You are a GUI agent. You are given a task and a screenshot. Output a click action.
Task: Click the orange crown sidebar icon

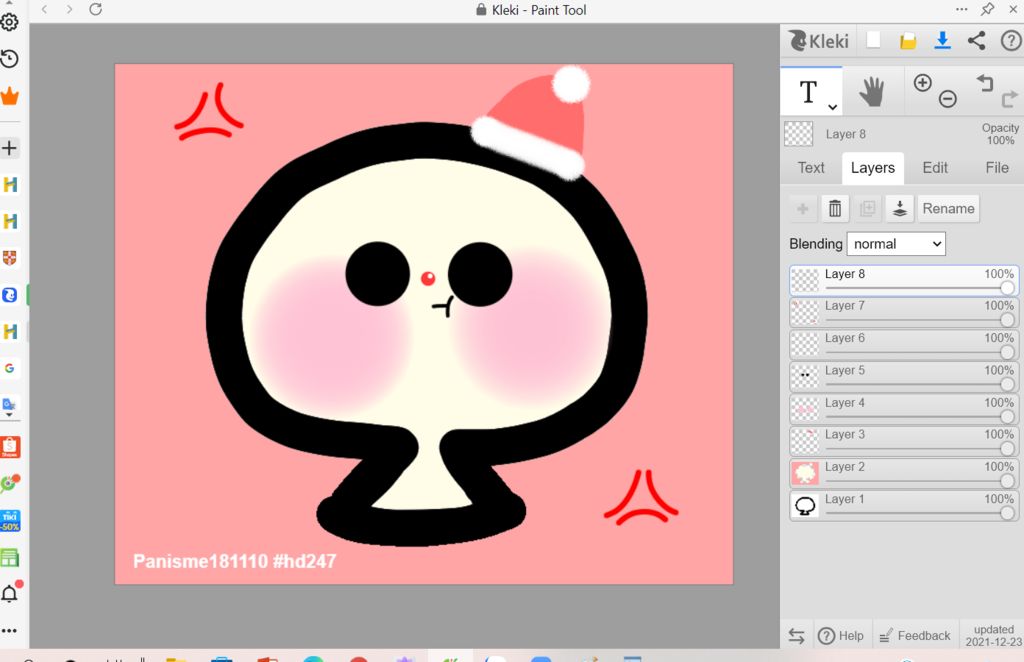pyautogui.click(x=9, y=97)
